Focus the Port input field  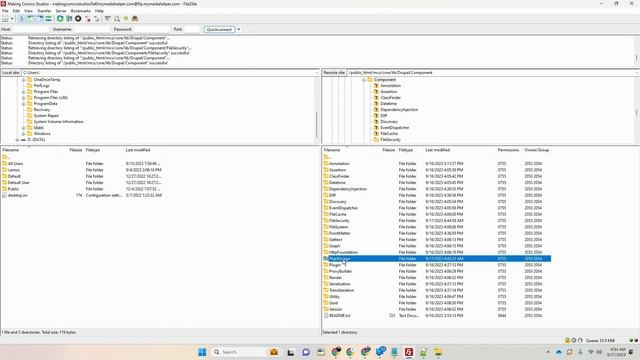point(192,29)
